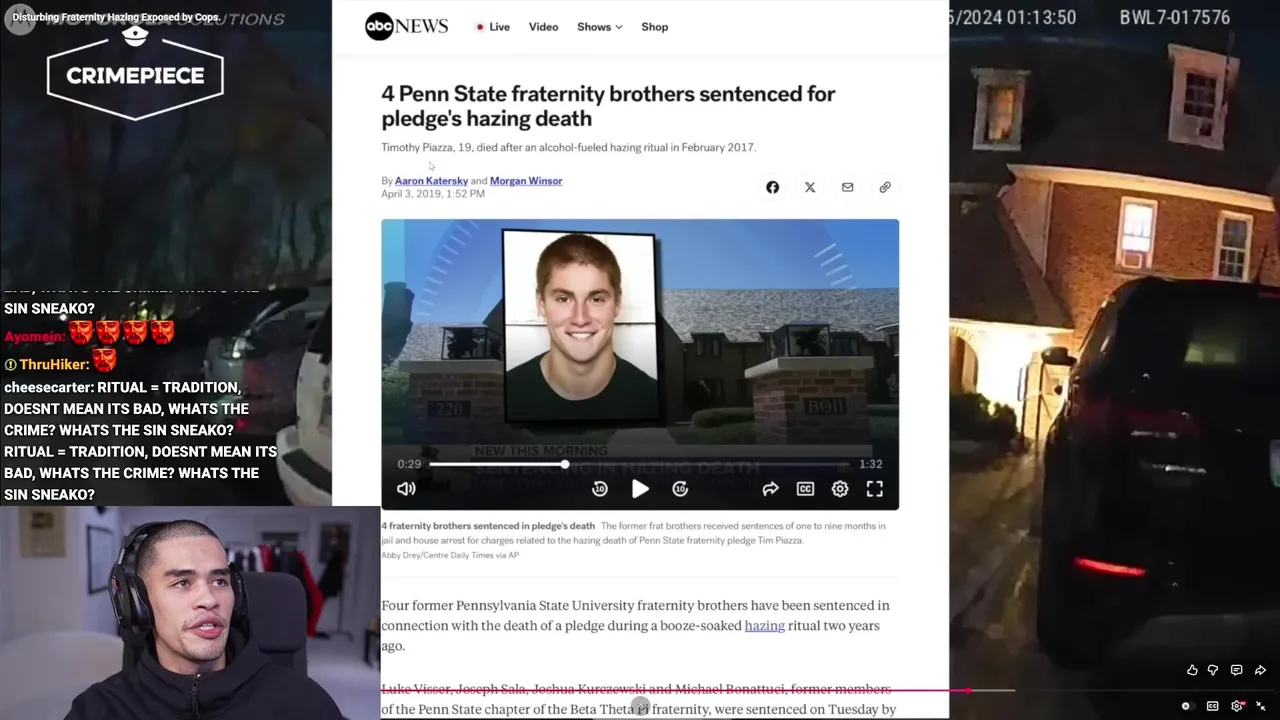The width and height of the screenshot is (1280, 720).
Task: Share the article via email icon
Action: [x=847, y=187]
